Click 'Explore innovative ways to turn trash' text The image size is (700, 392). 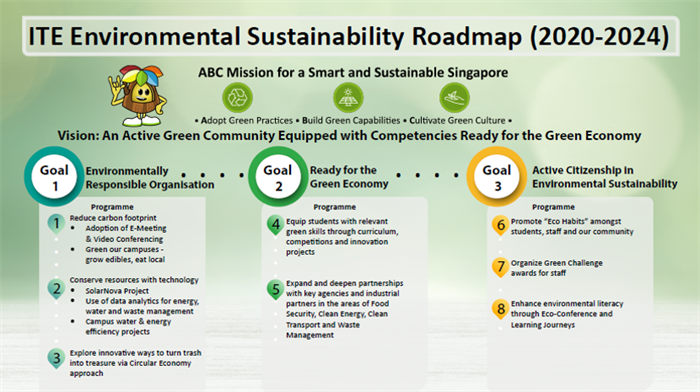pos(135,363)
